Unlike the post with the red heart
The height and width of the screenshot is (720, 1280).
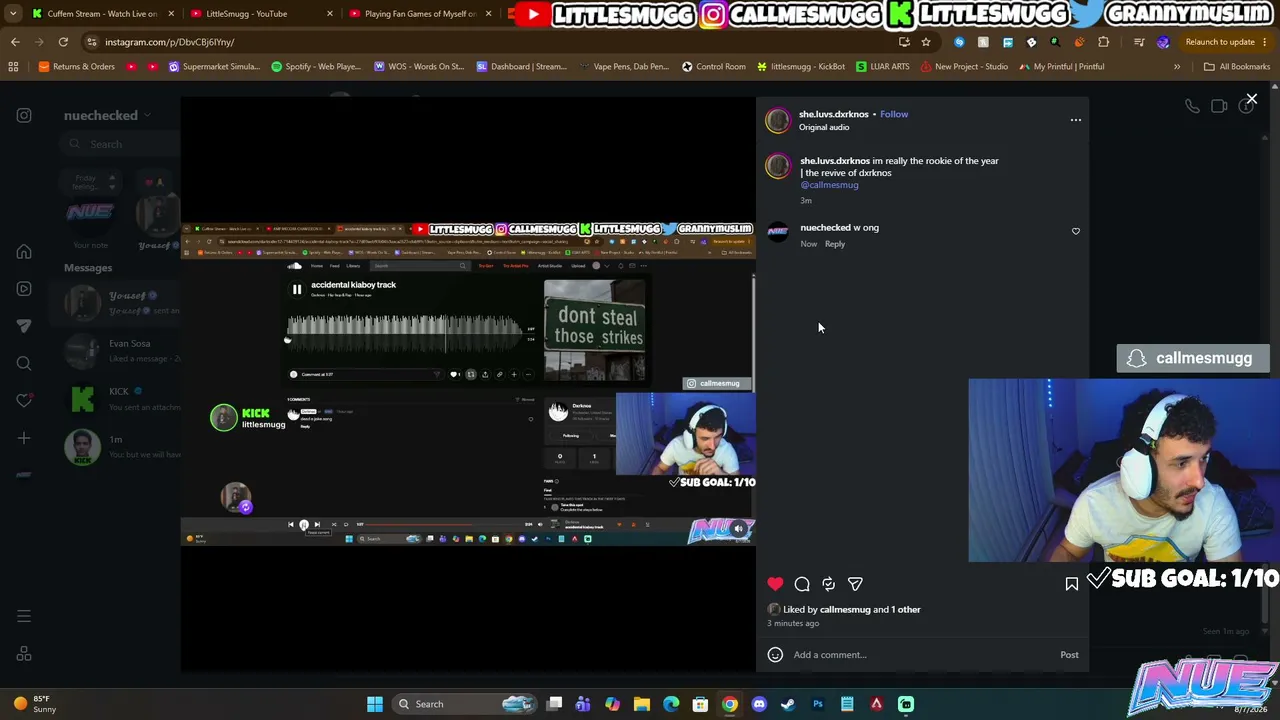pyautogui.click(x=775, y=584)
